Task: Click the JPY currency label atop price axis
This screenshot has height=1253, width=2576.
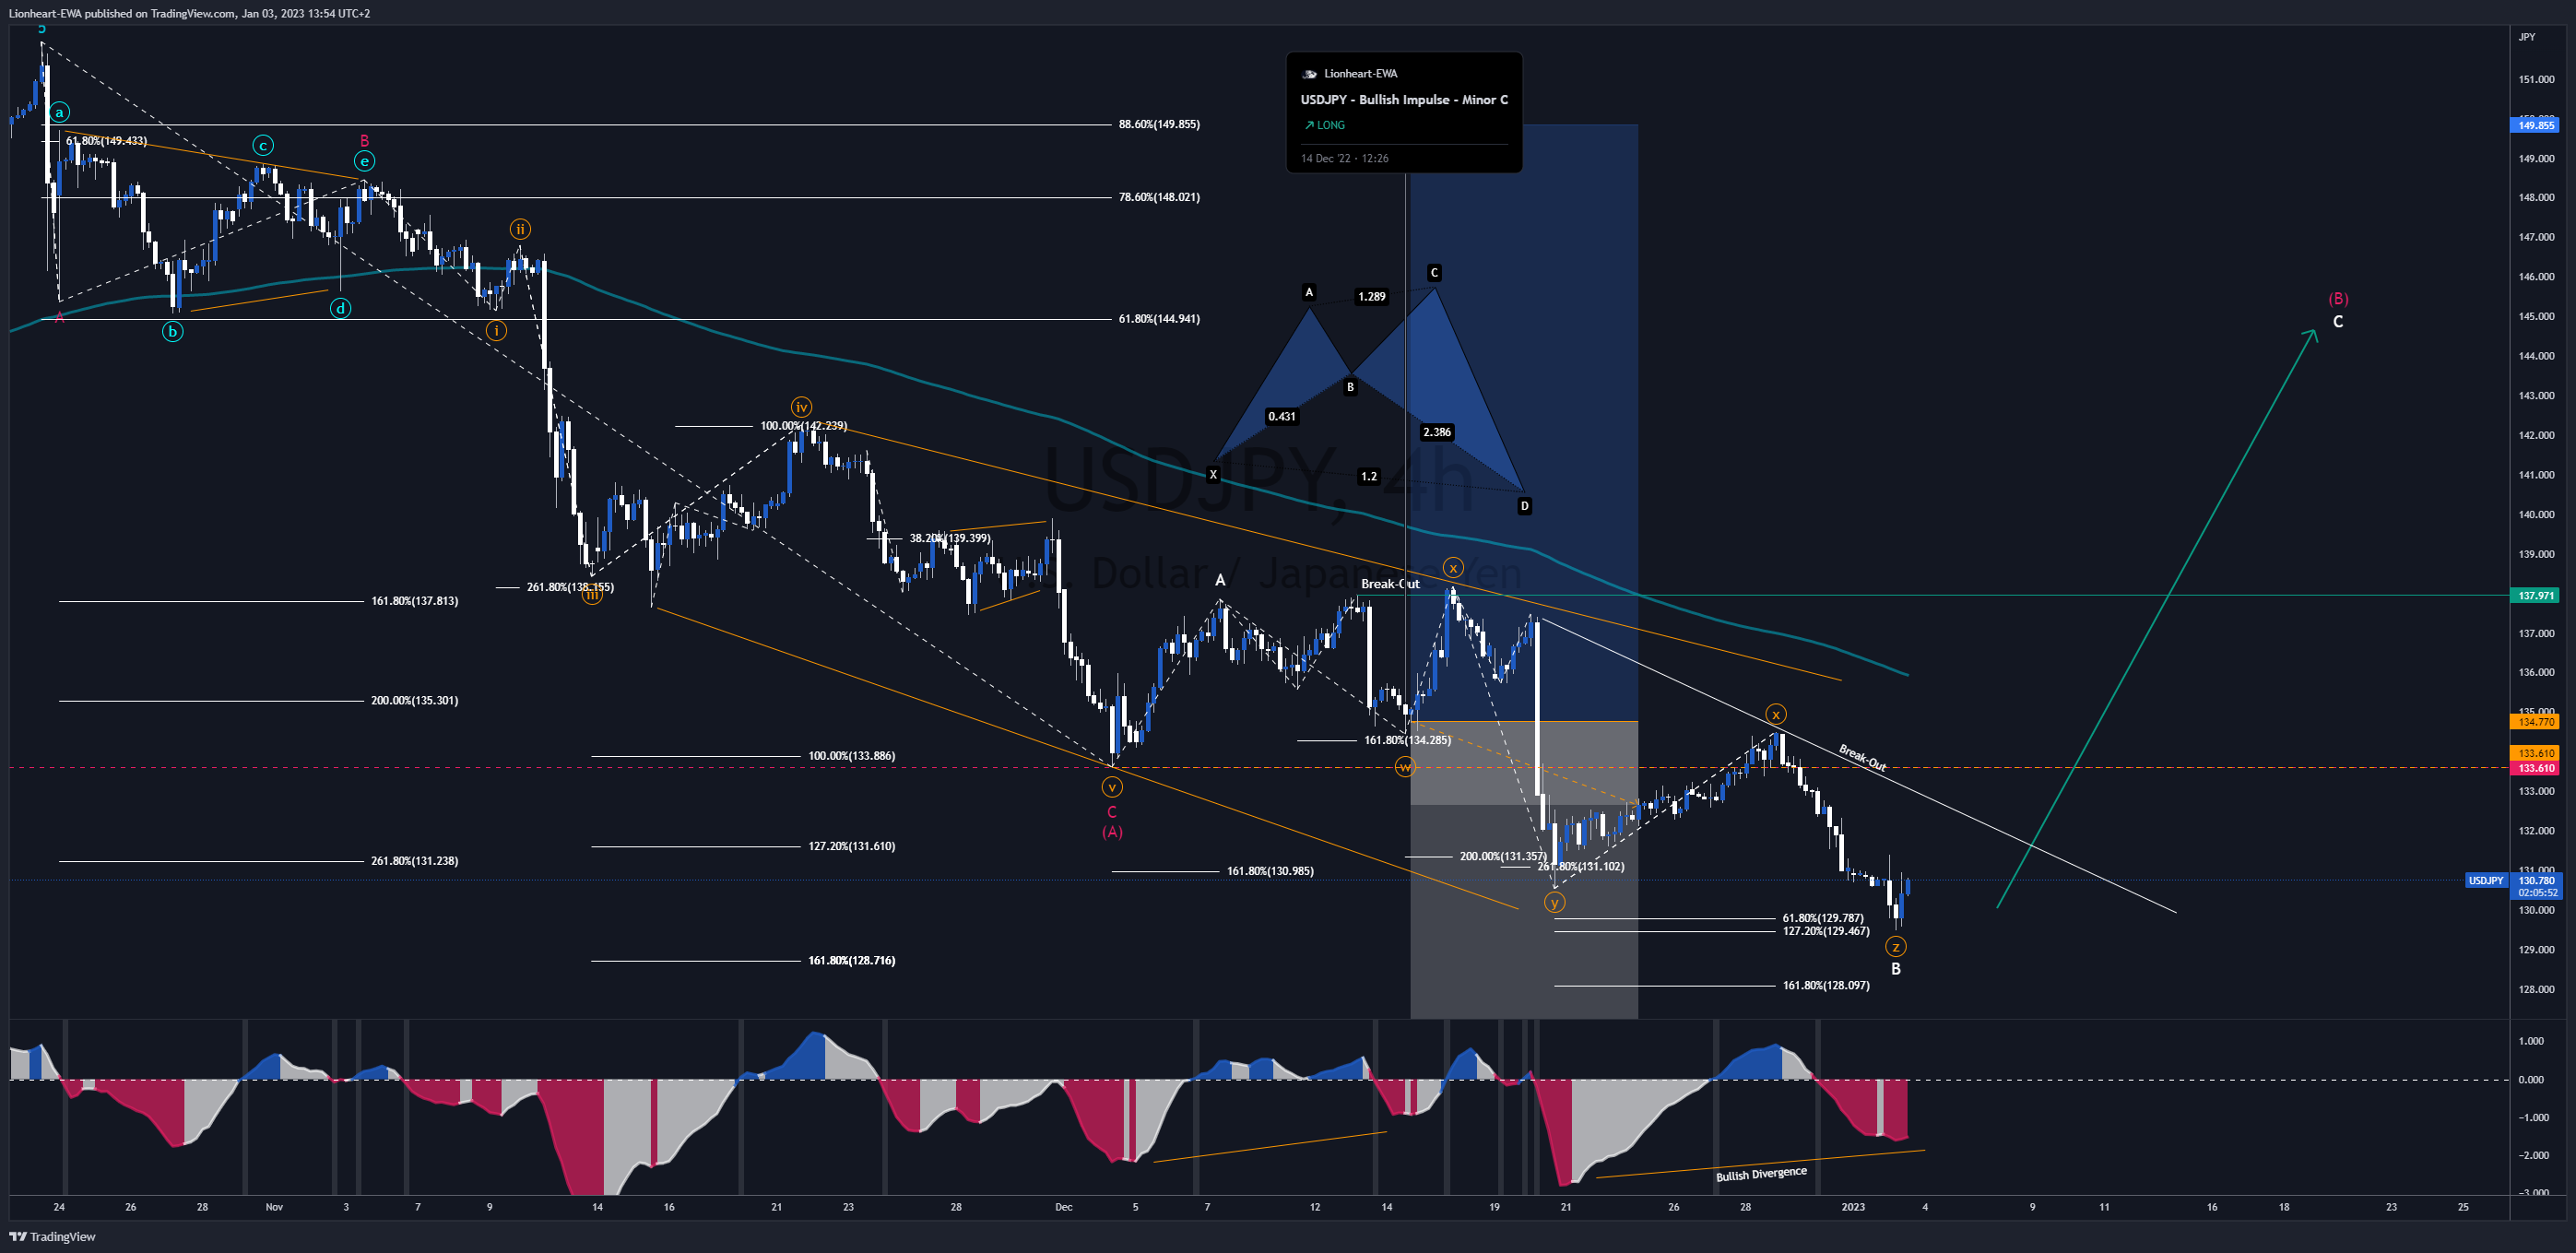Action: [2526, 37]
